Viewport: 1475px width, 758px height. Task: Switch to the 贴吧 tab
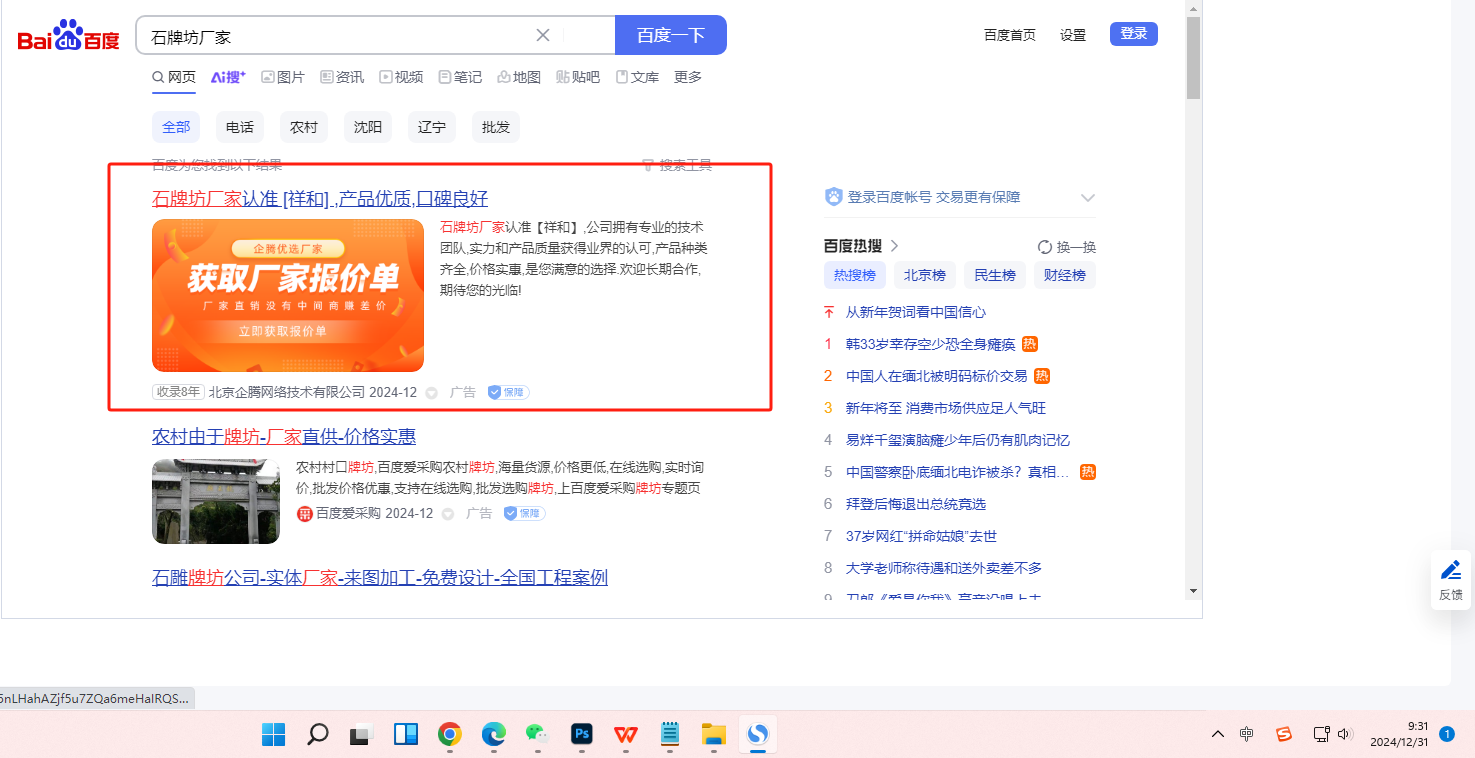578,77
